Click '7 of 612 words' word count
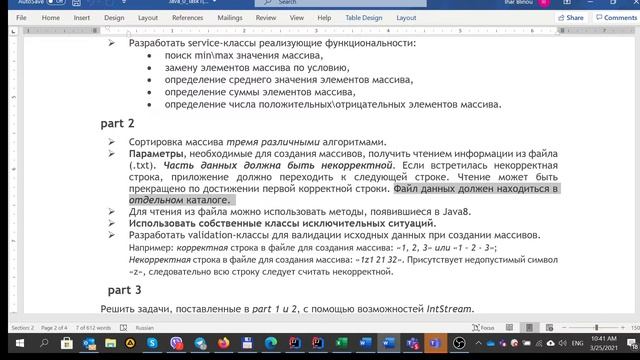 (x=93, y=328)
